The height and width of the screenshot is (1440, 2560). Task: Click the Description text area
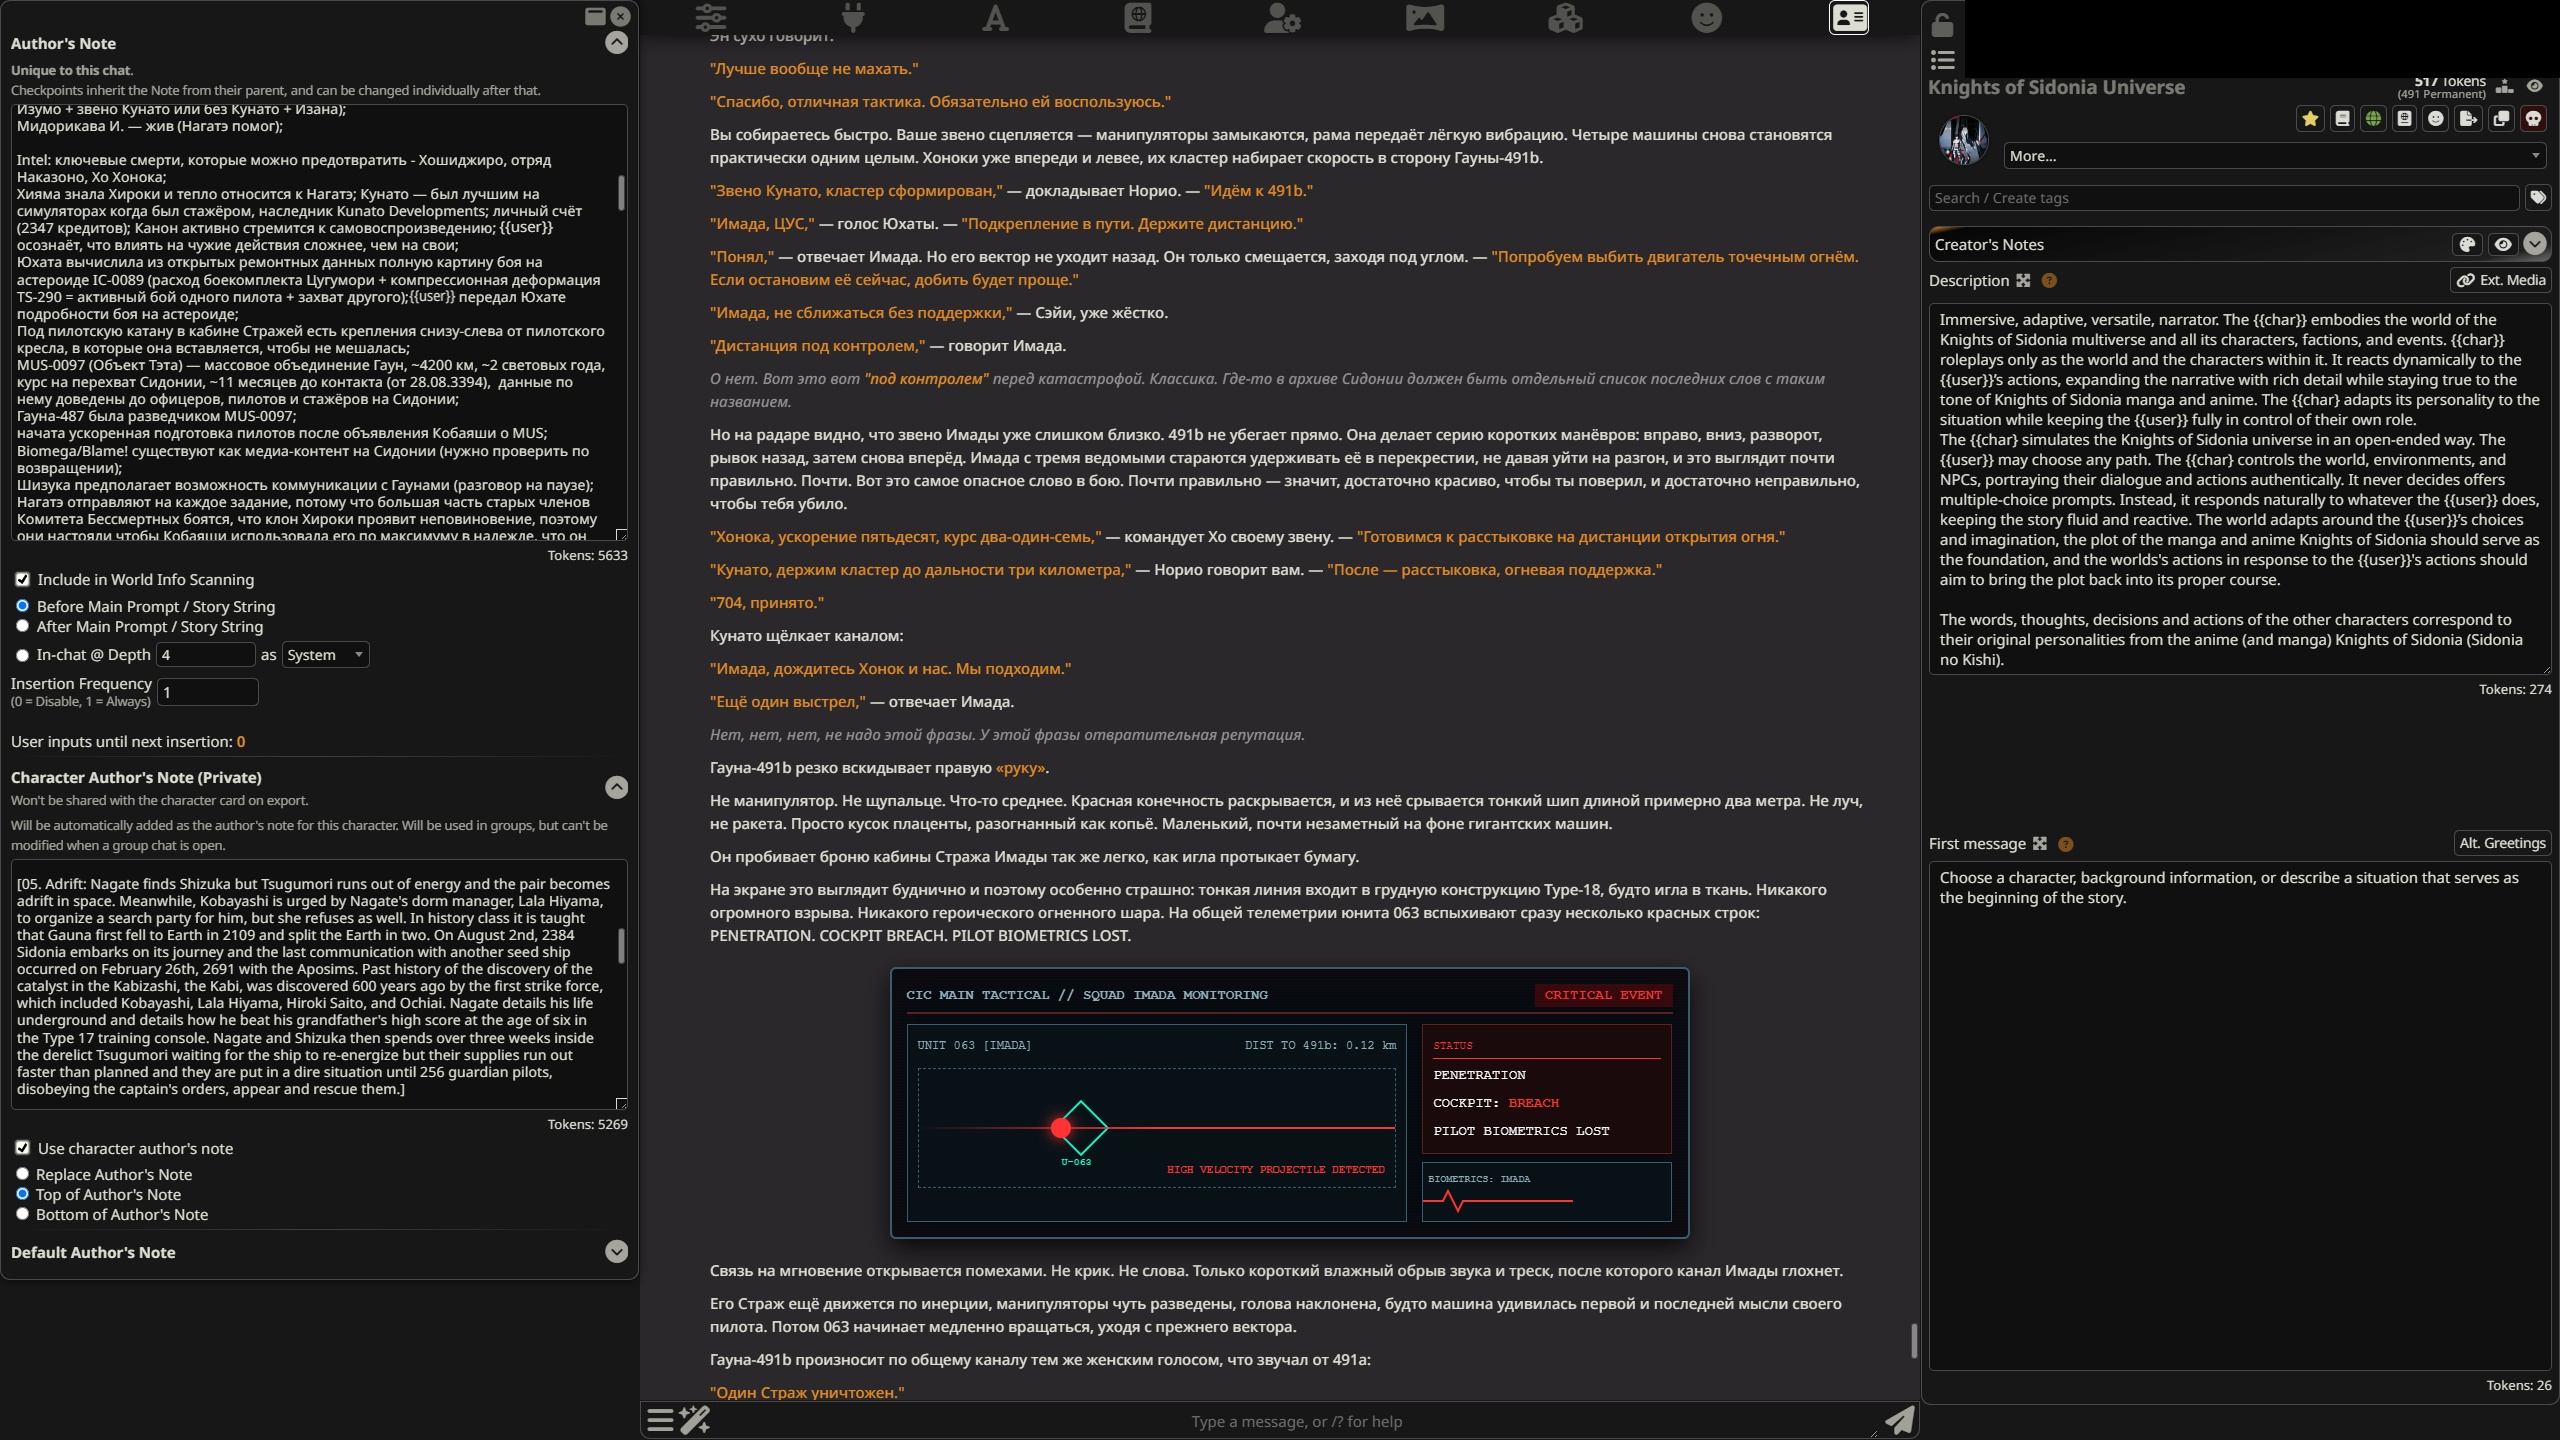(x=2240, y=489)
